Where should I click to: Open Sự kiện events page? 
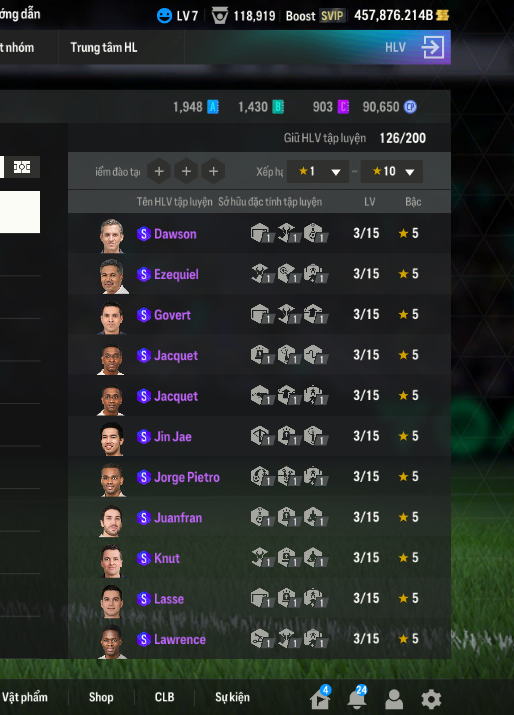coord(232,697)
